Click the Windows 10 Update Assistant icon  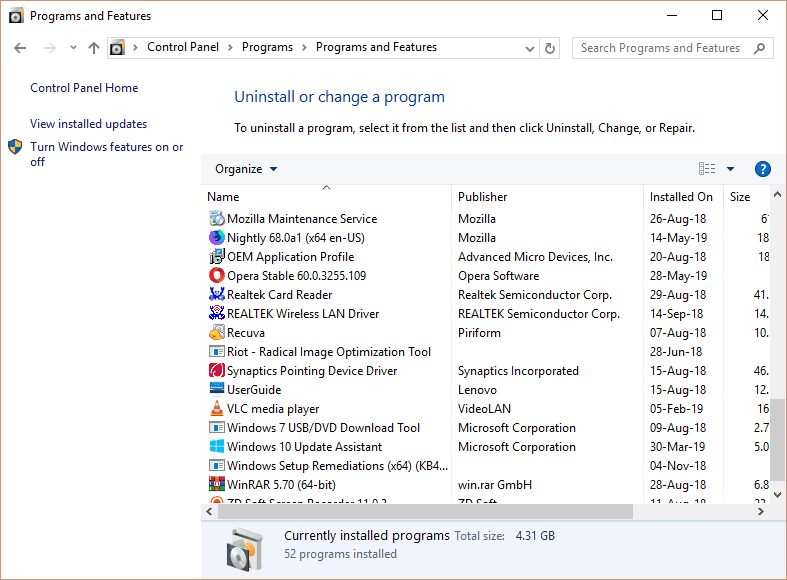click(216, 446)
